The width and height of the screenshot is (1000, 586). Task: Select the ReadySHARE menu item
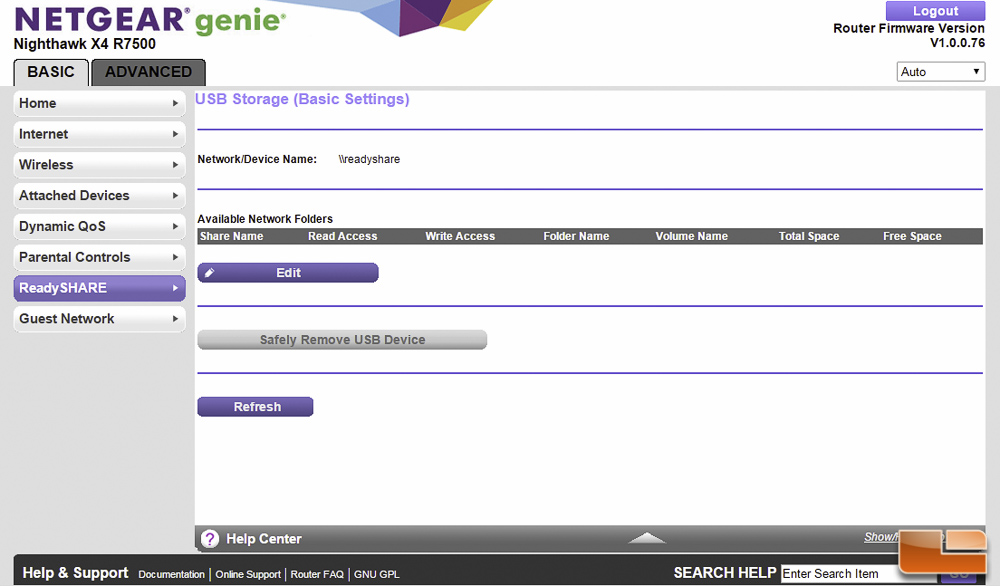99,288
